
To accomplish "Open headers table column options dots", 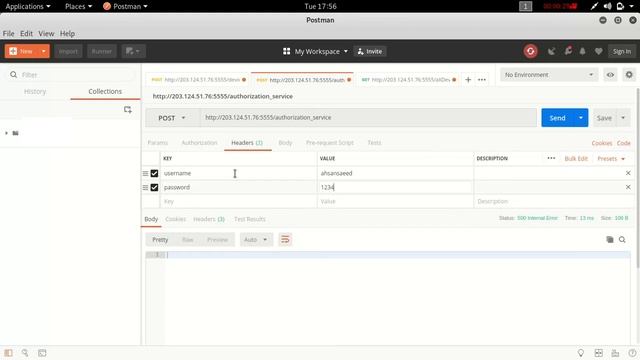I will pyautogui.click(x=551, y=158).
